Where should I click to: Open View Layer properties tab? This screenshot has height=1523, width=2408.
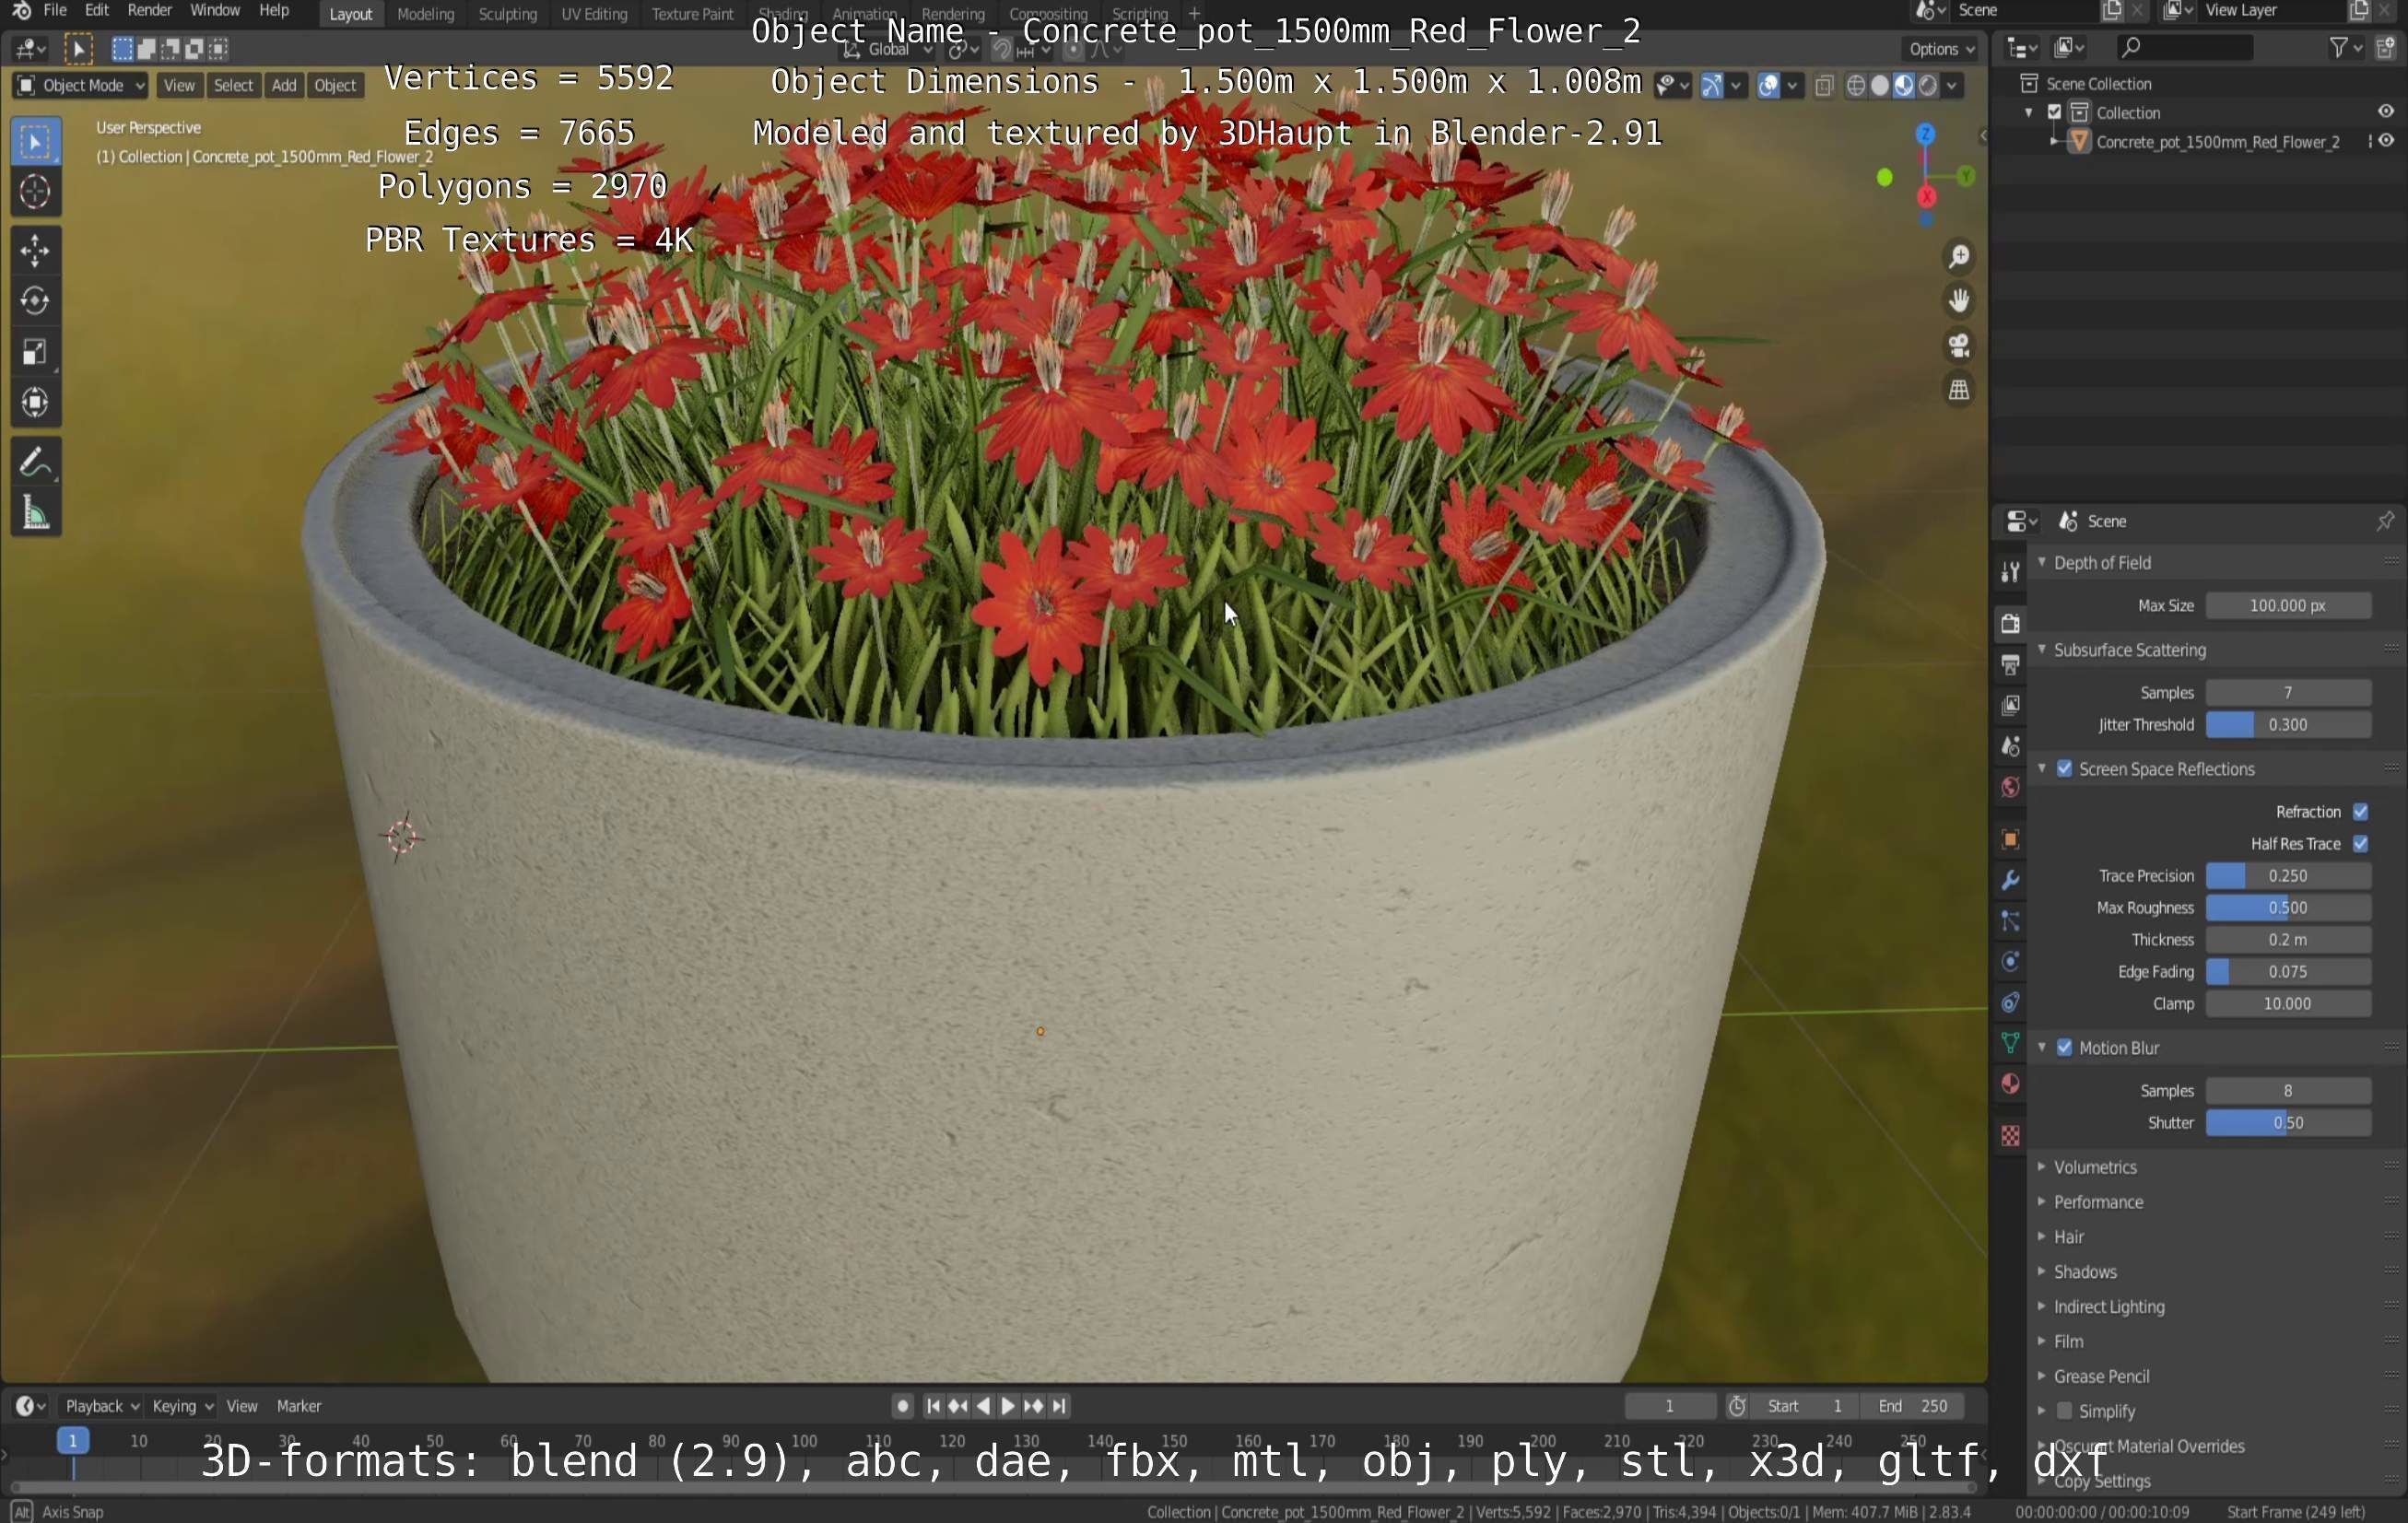[2010, 705]
